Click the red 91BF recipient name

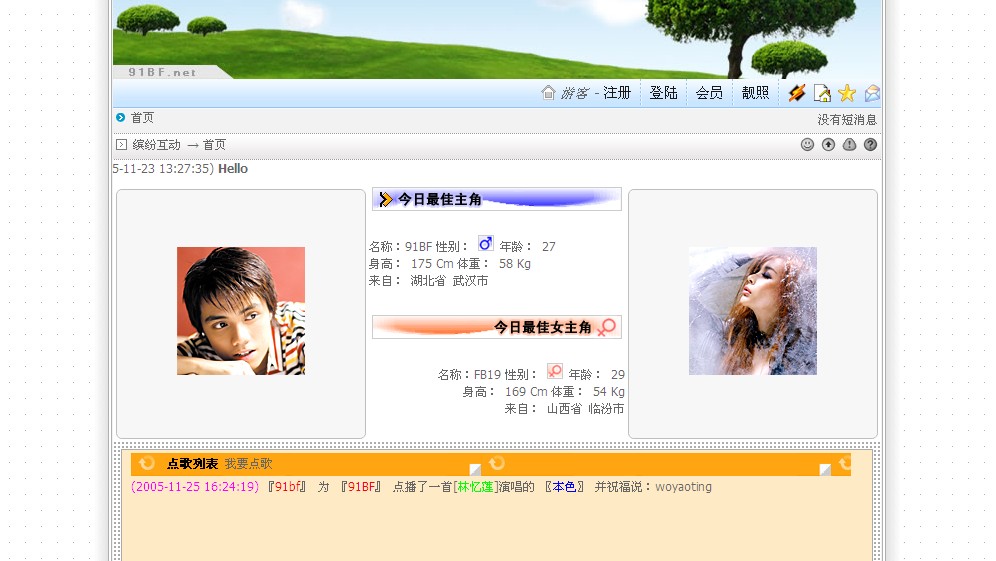click(x=360, y=487)
